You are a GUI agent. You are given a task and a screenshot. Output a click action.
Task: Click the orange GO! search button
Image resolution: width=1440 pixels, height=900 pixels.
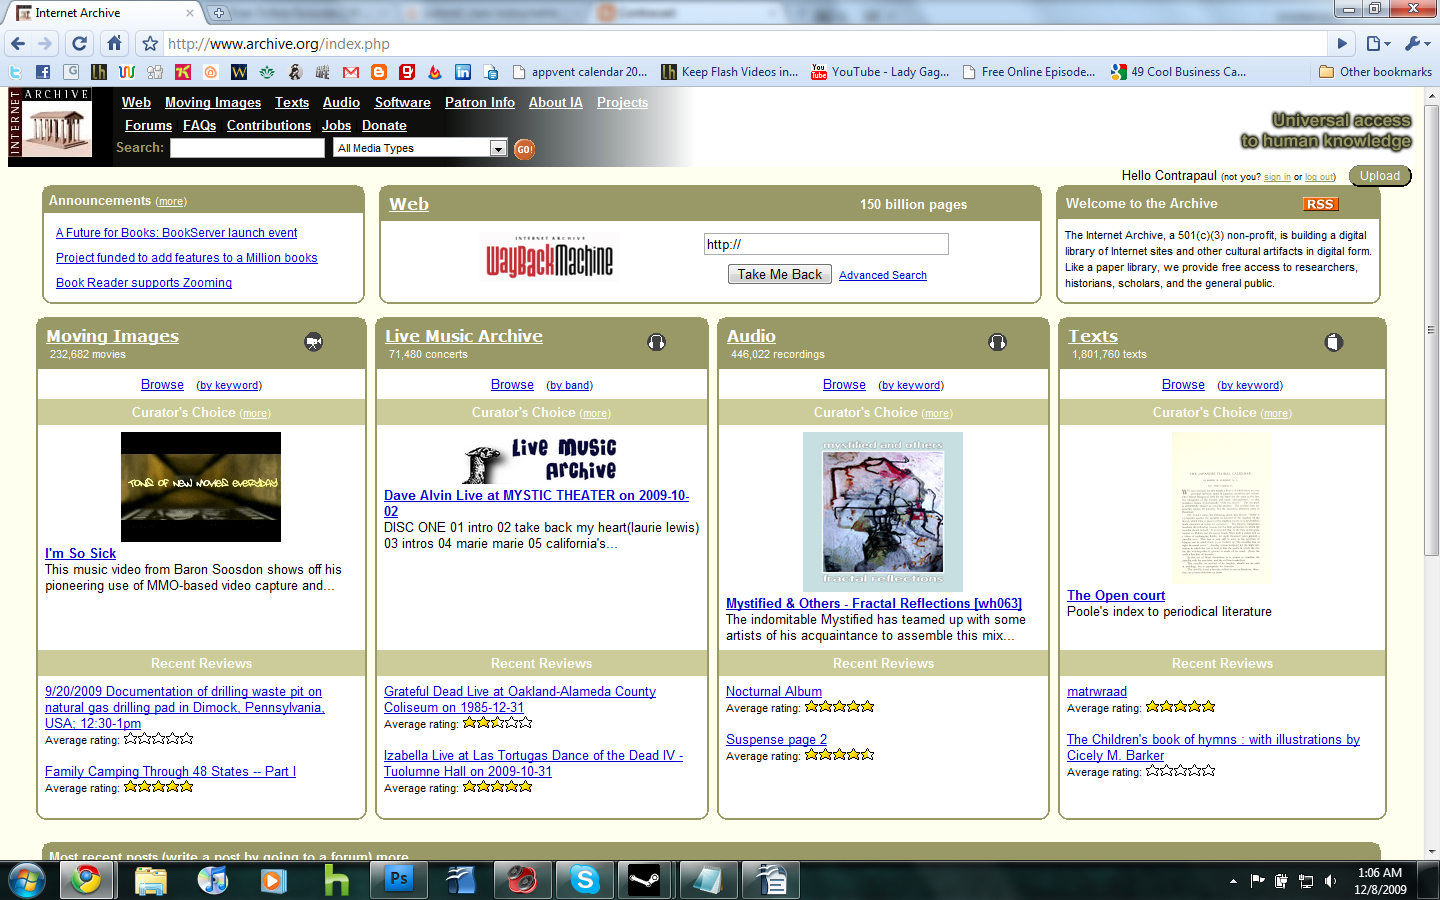pyautogui.click(x=524, y=149)
